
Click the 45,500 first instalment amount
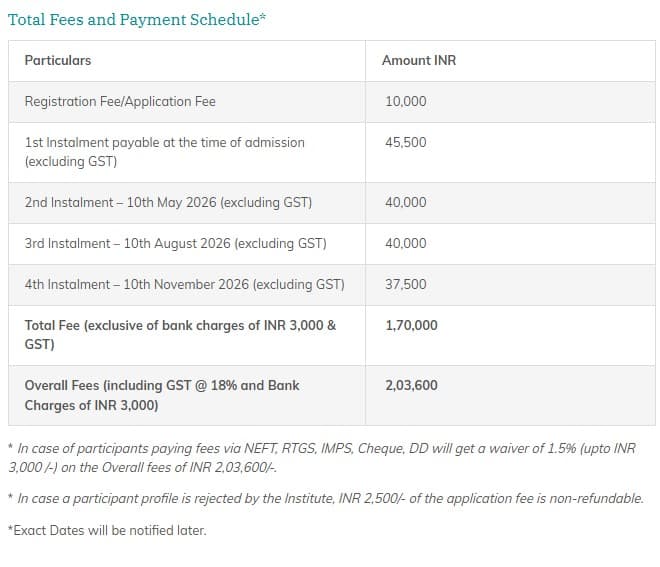[x=405, y=142]
